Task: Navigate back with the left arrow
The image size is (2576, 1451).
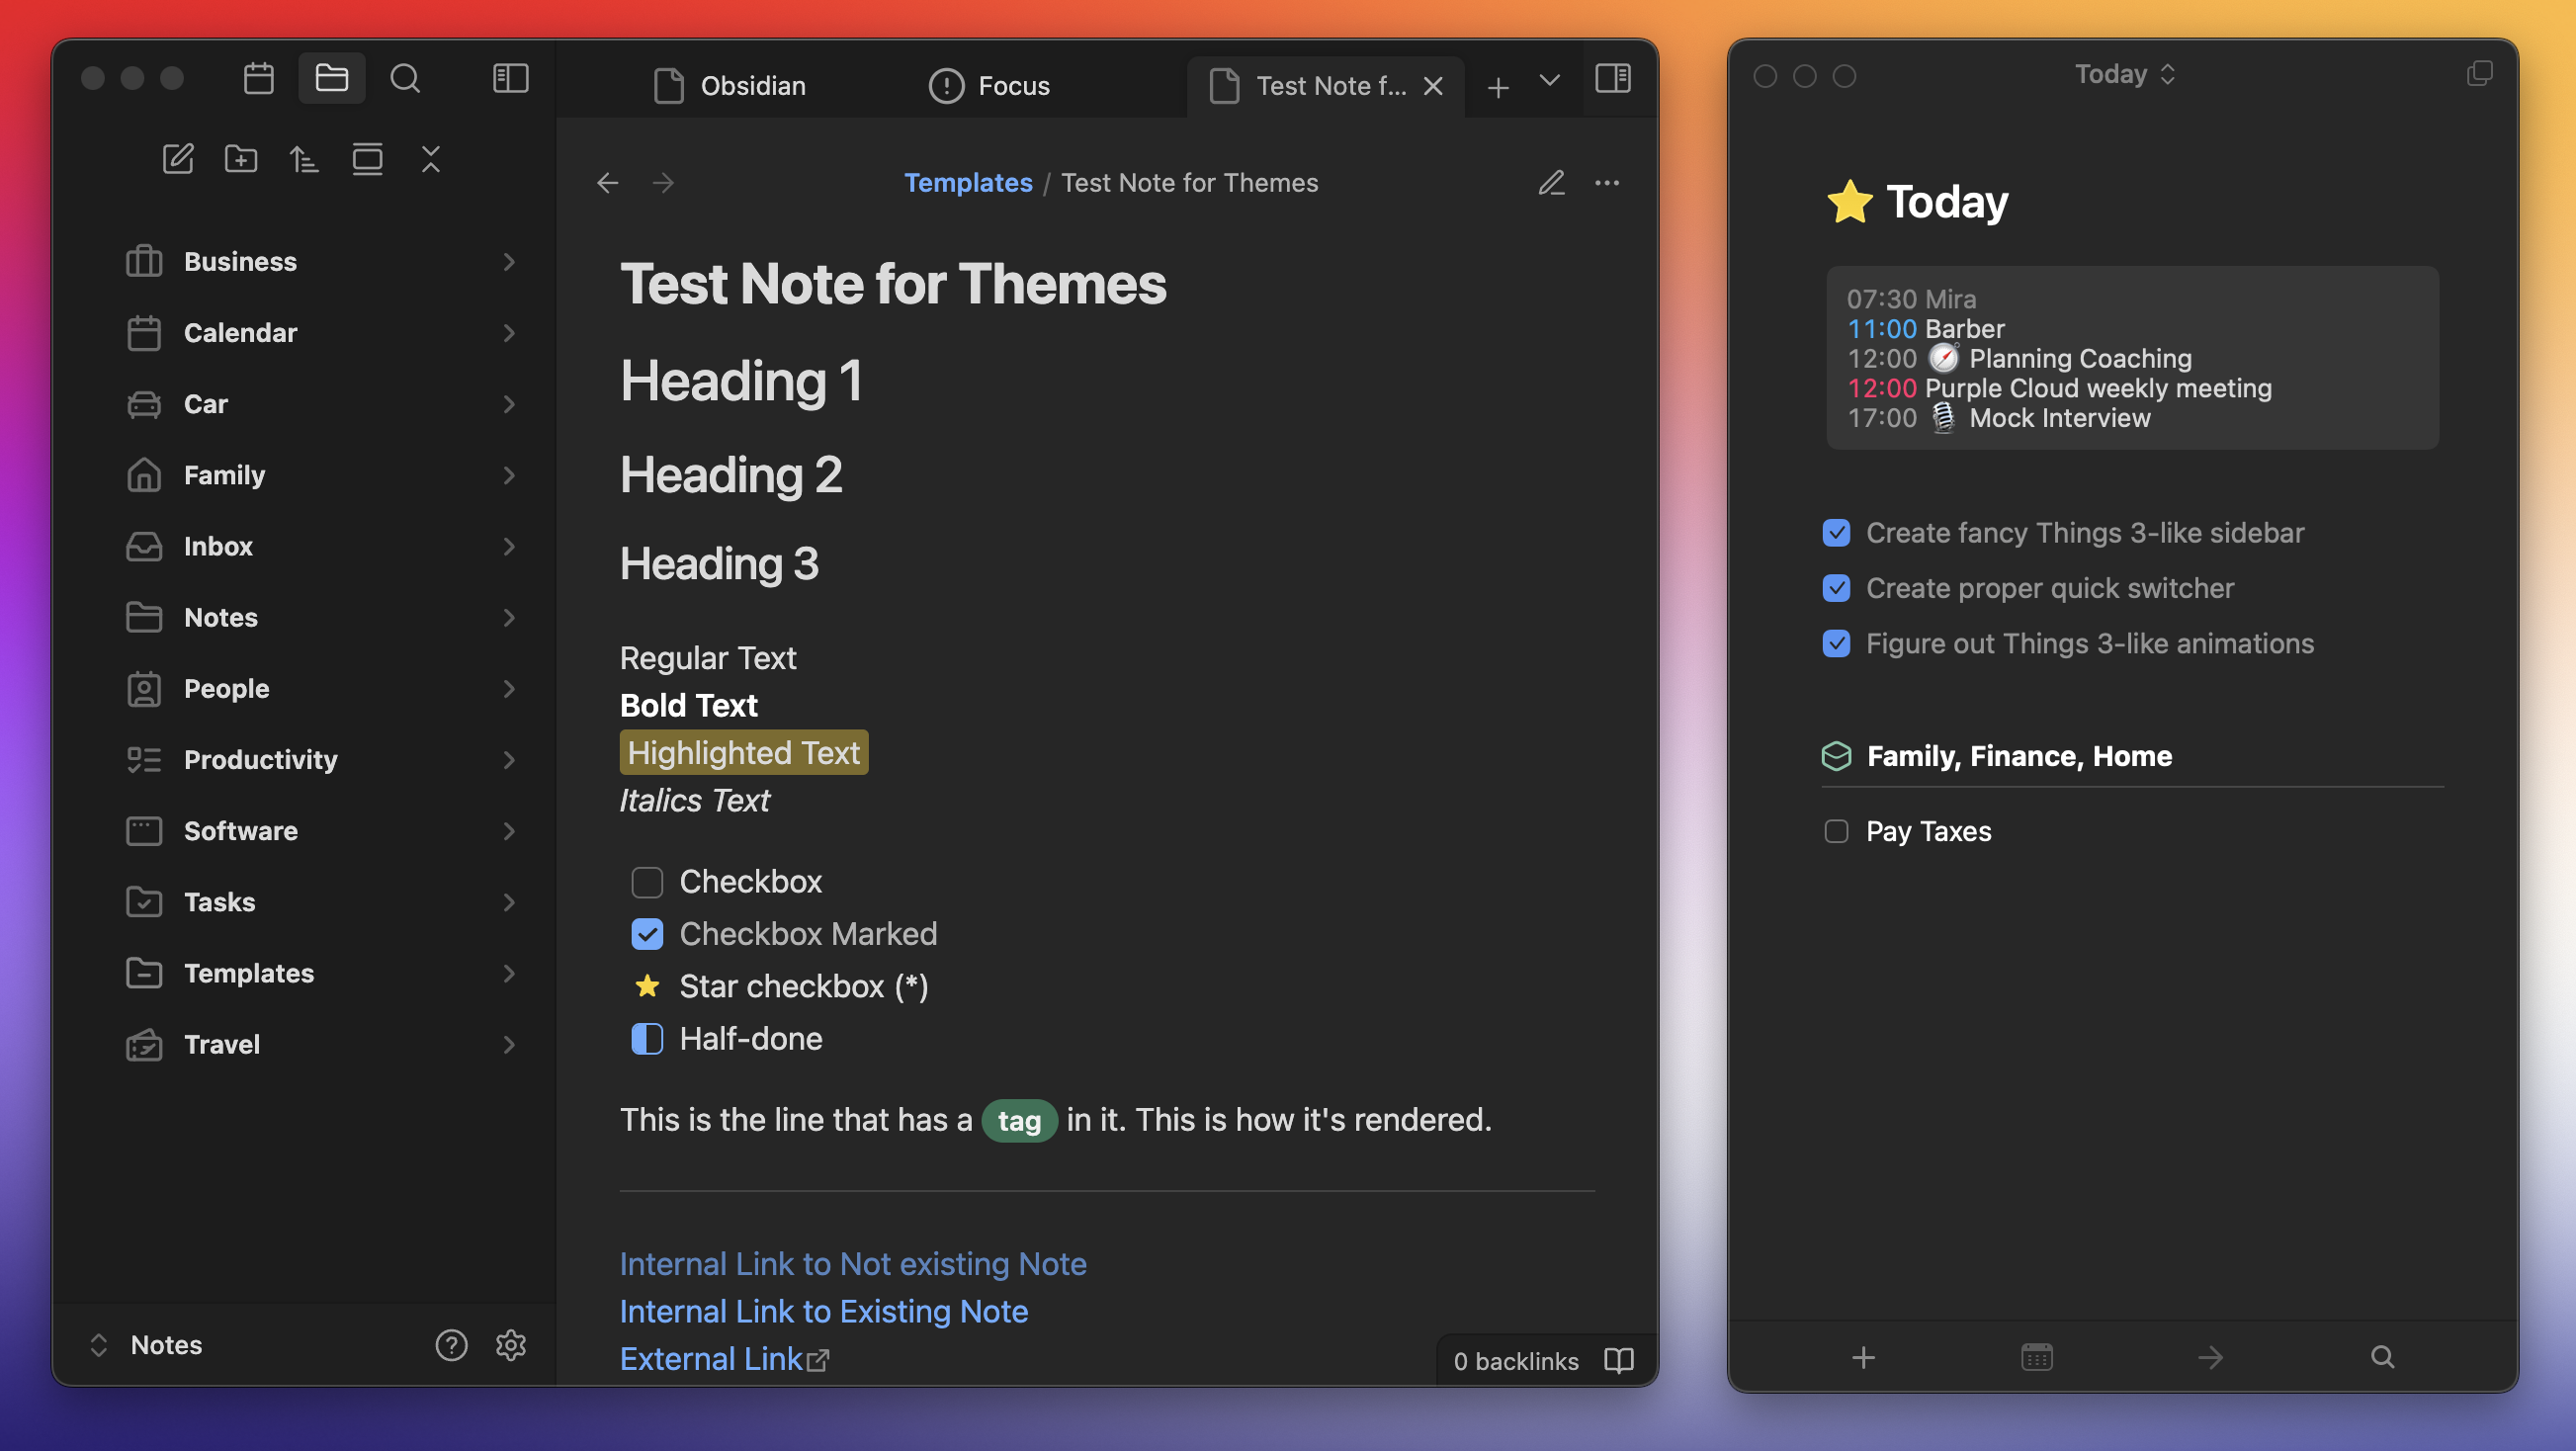Action: 607,183
